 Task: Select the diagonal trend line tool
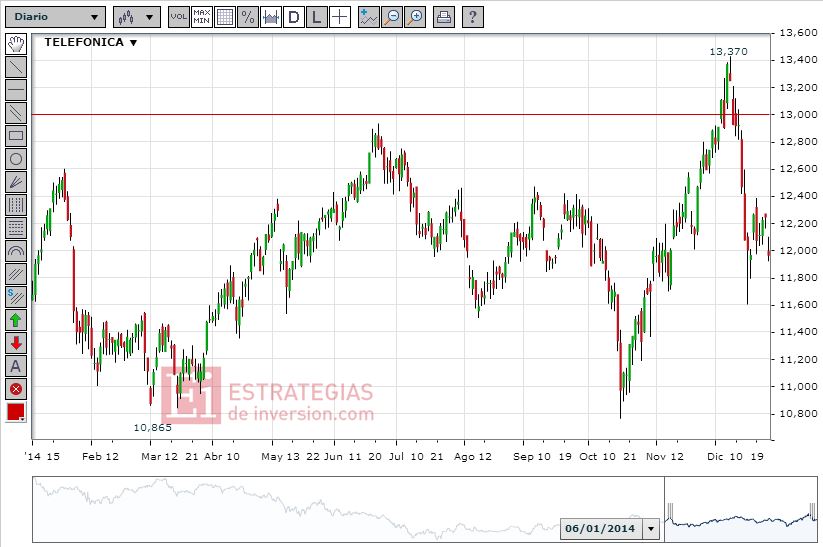click(16, 67)
